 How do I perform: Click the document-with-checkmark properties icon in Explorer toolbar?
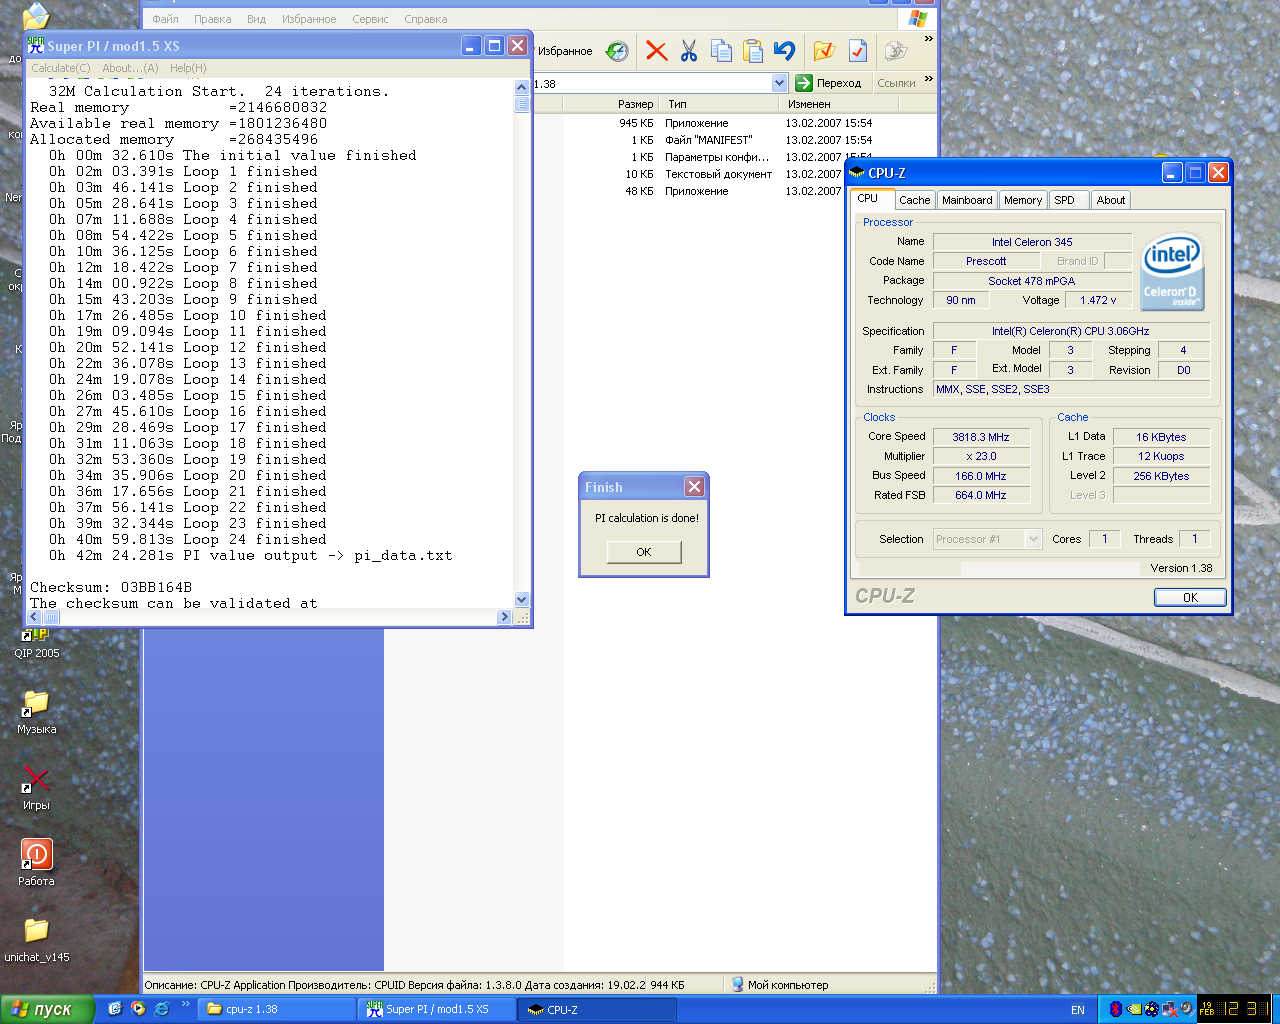pyautogui.click(x=857, y=51)
